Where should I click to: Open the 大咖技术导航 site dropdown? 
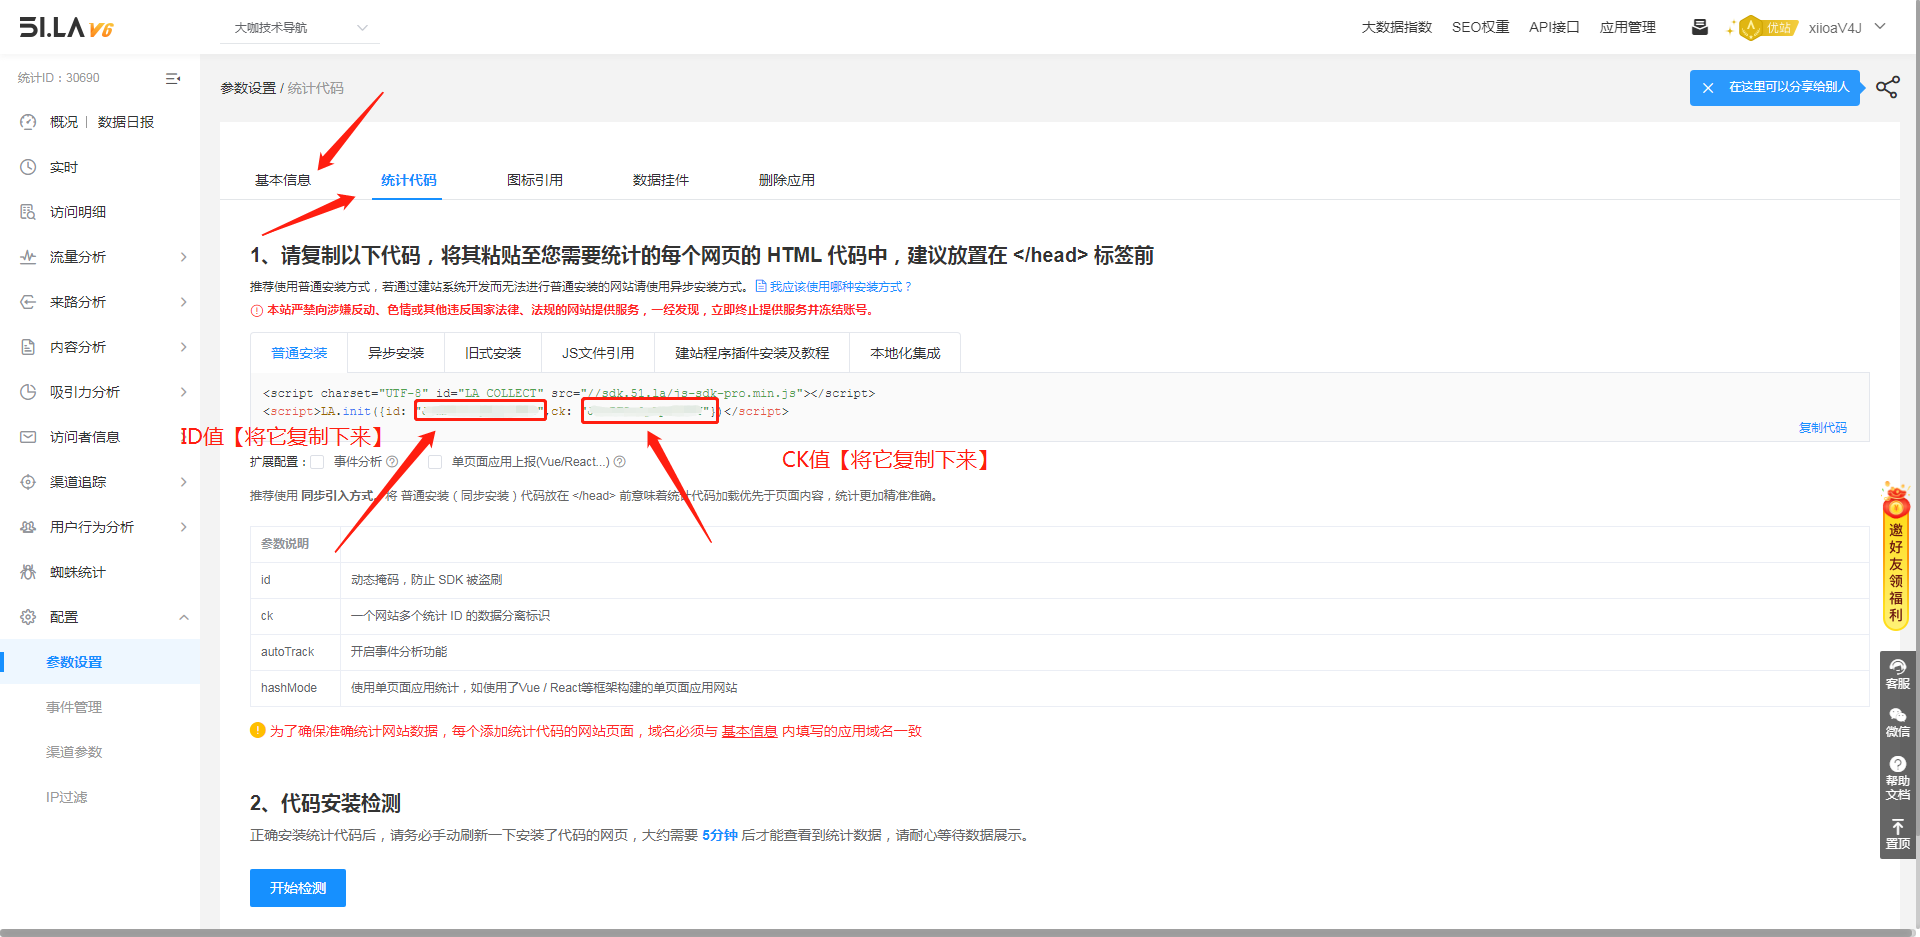point(300,28)
